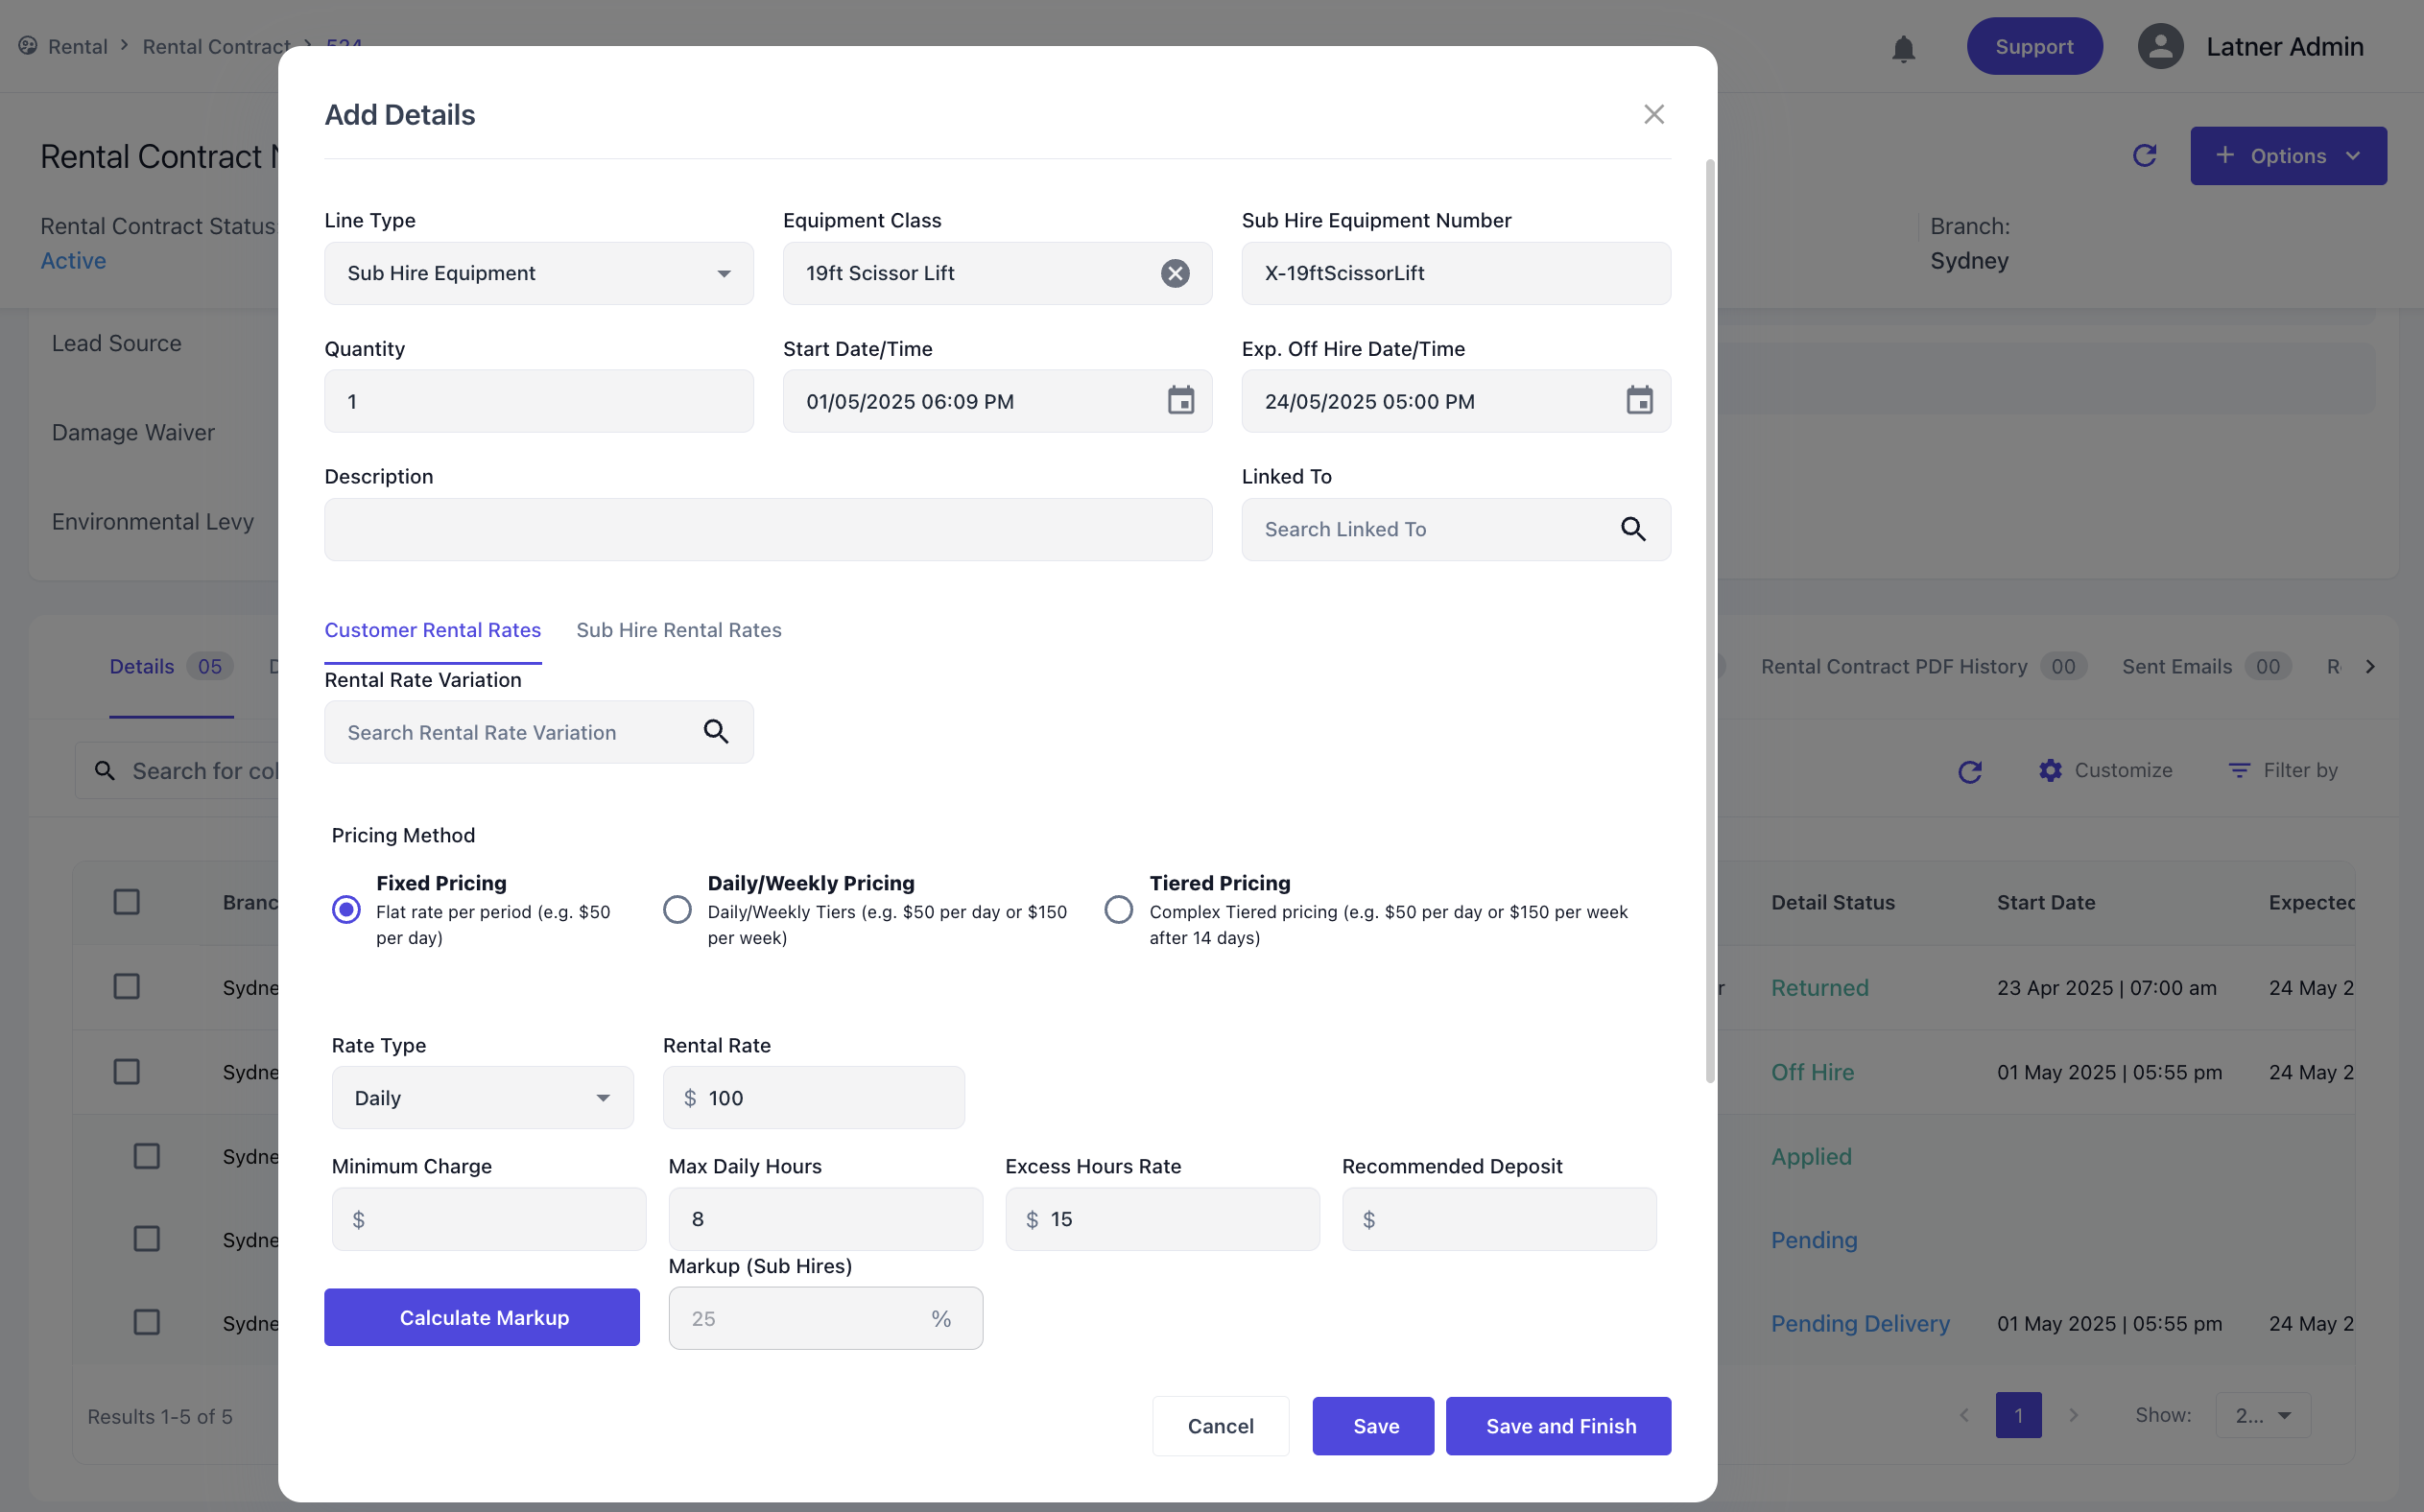Click Rental Rate Variation search icon
The width and height of the screenshot is (2424, 1512).
716,732
